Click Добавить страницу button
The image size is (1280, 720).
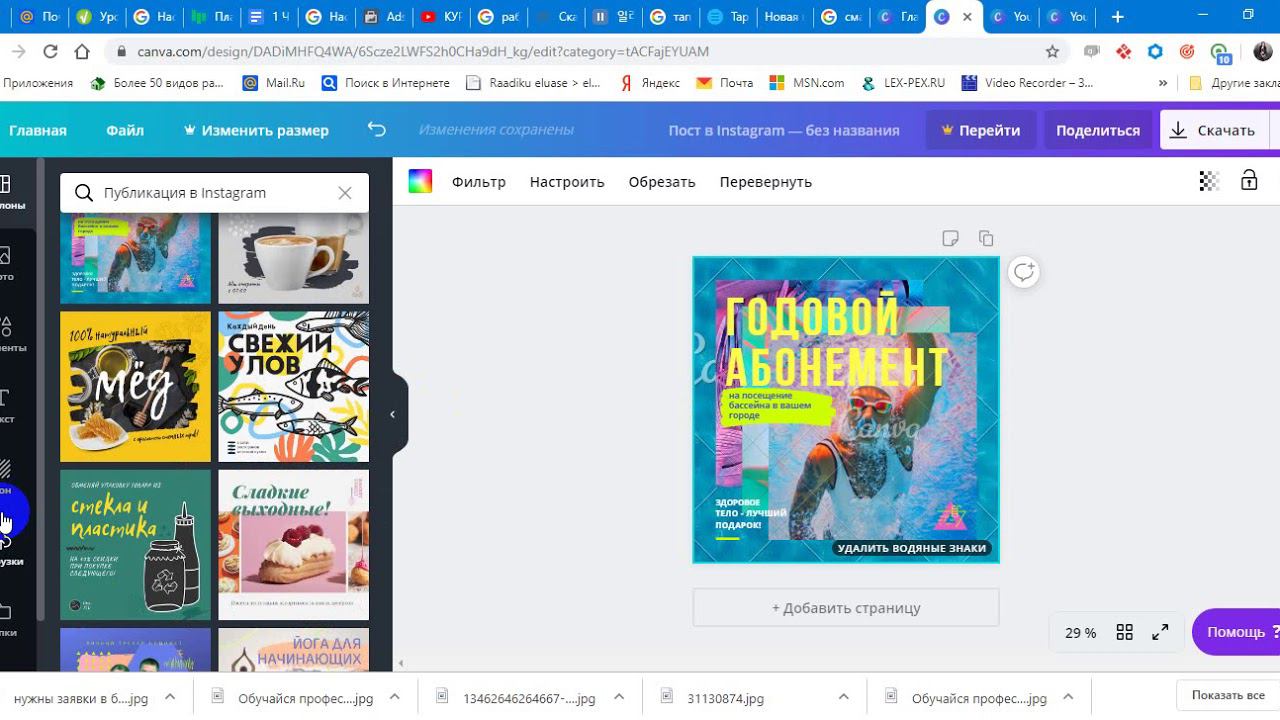[x=846, y=607]
